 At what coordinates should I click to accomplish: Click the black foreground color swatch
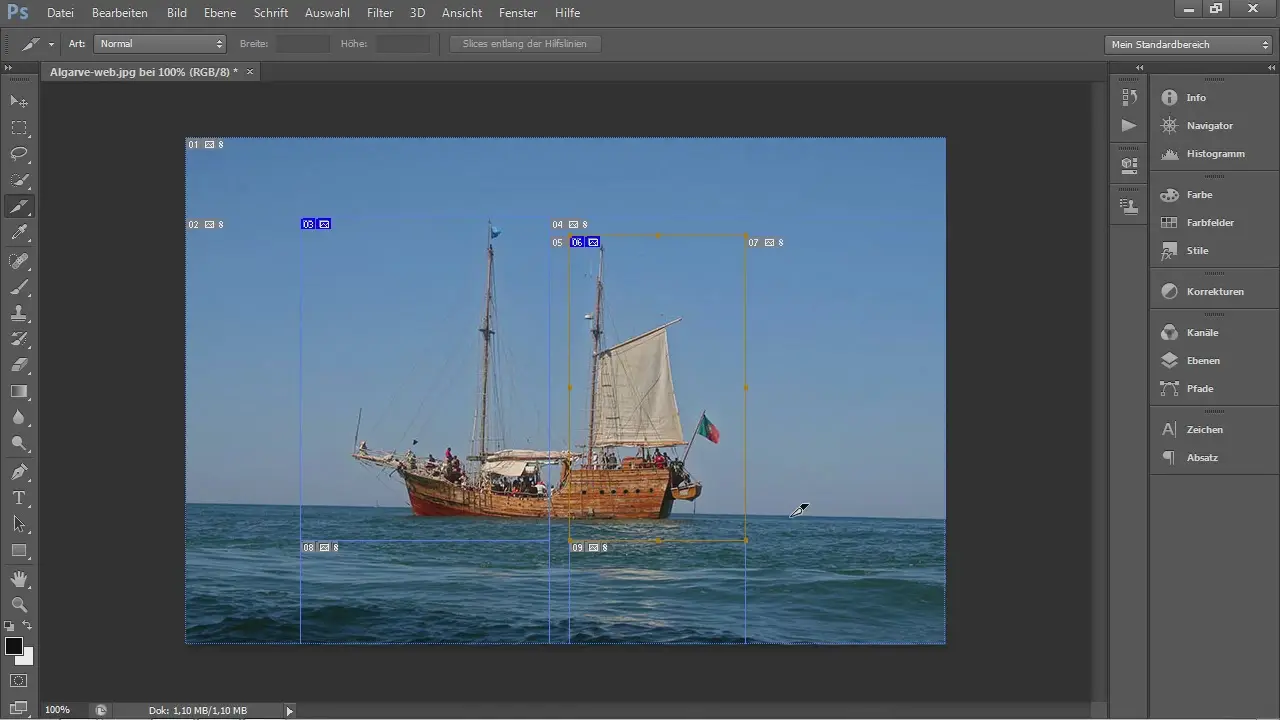(14, 646)
